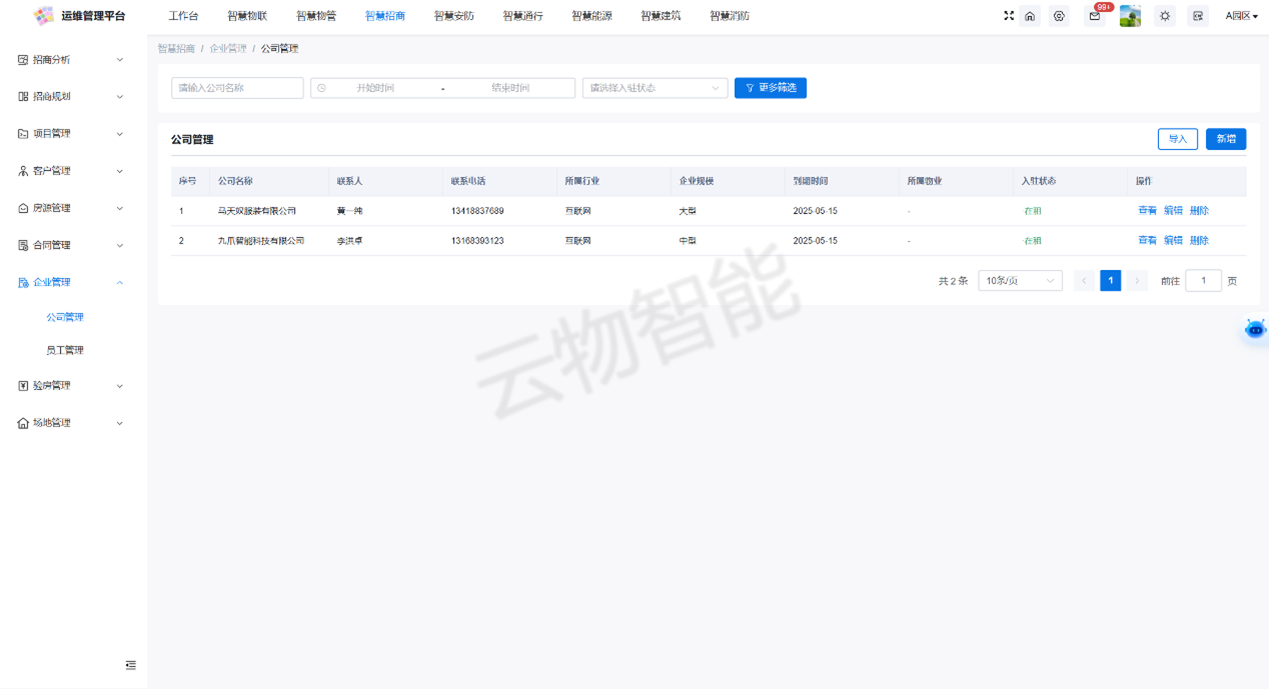Viewport: 1269px width, 689px height.
Task: Switch to the 智慧安防 top tab
Action: (x=454, y=16)
